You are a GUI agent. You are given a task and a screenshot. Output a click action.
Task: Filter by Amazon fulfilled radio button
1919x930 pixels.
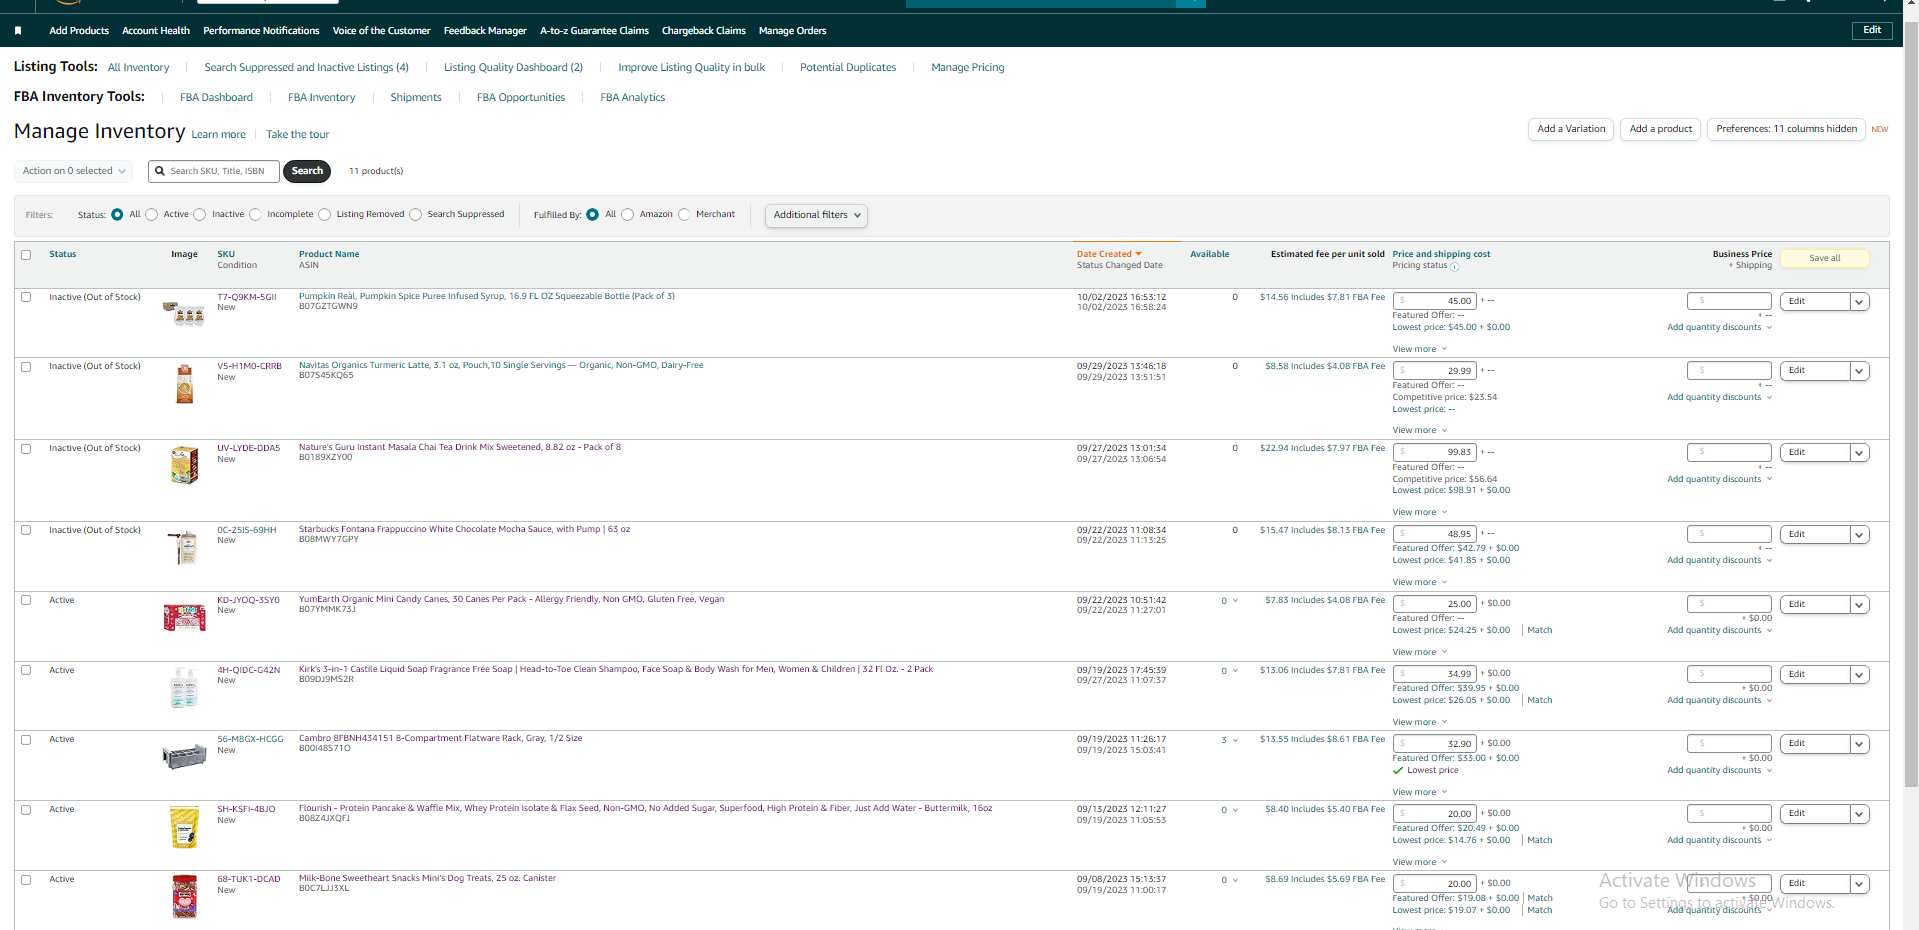pos(628,215)
